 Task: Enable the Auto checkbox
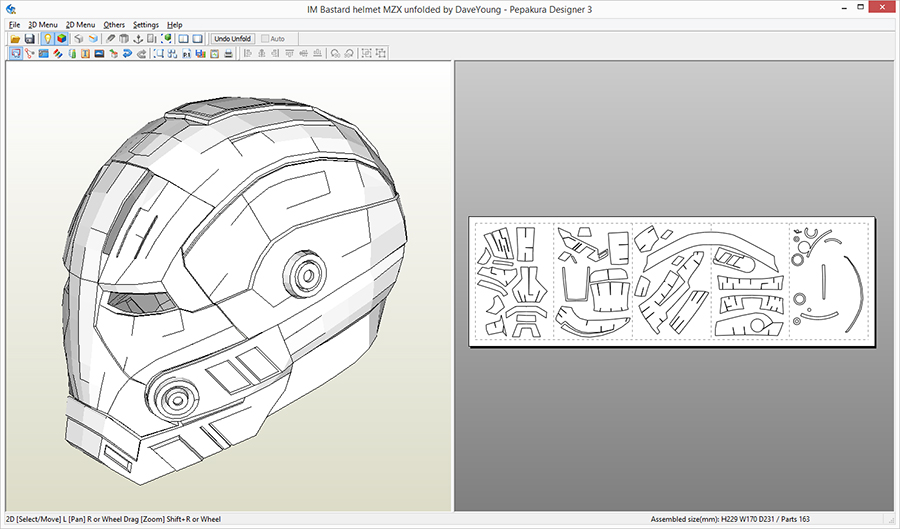point(265,39)
